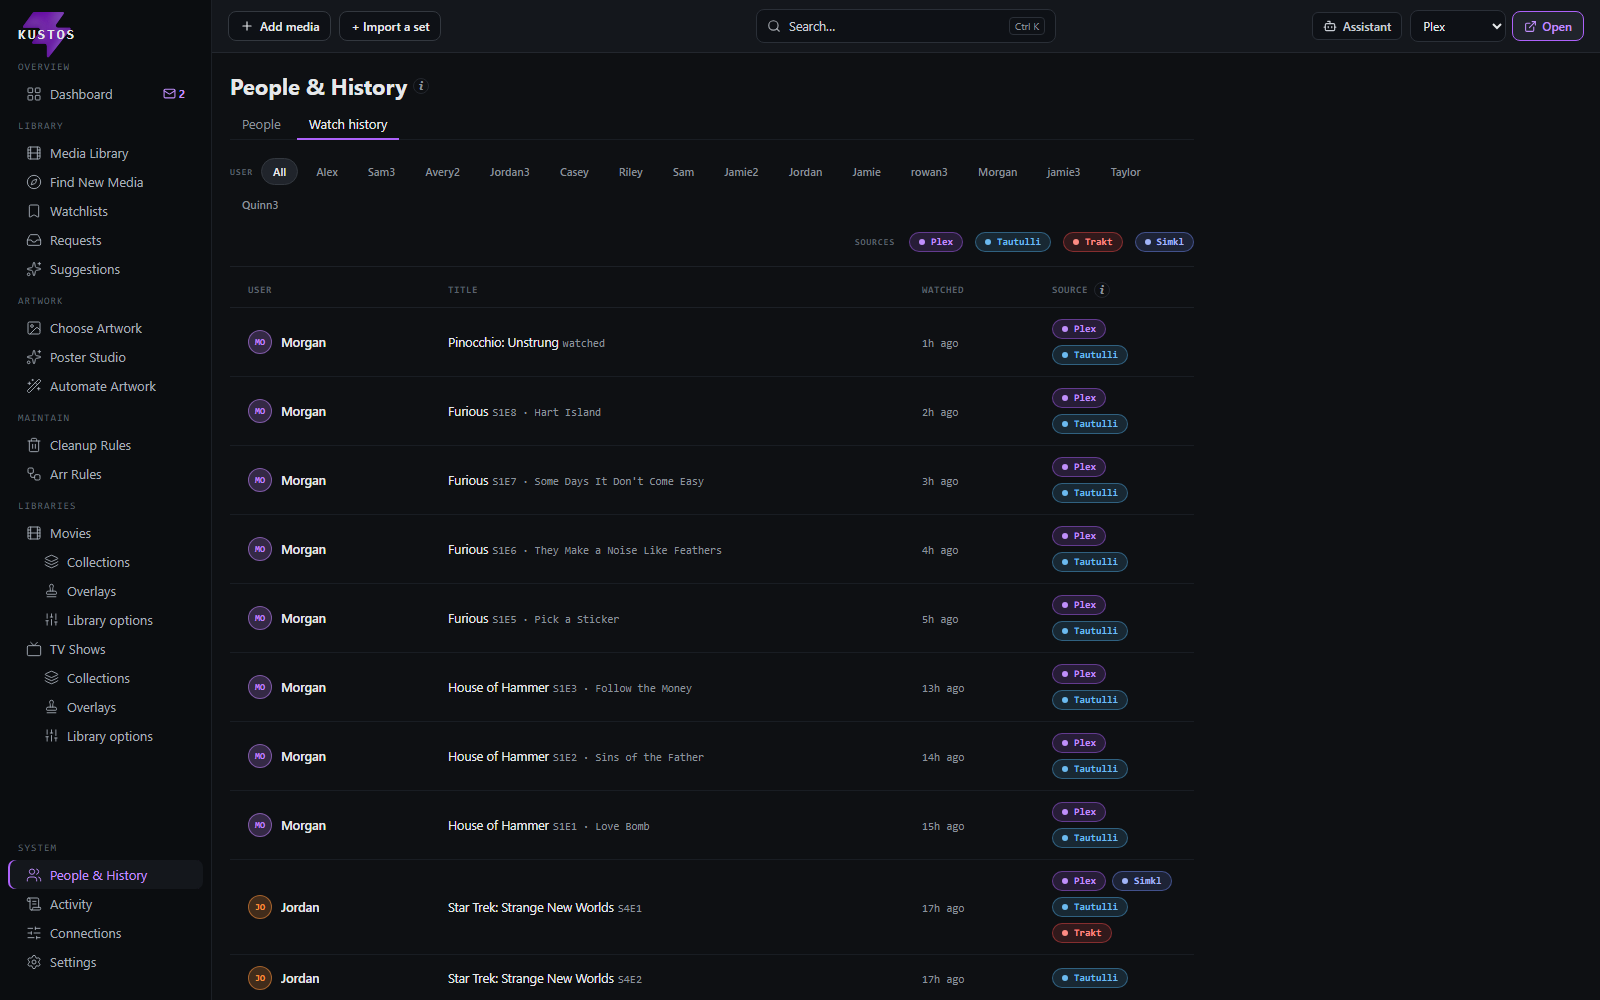The image size is (1600, 1000).
Task: Click the Automate Artwork wand icon
Action: [x=34, y=386]
